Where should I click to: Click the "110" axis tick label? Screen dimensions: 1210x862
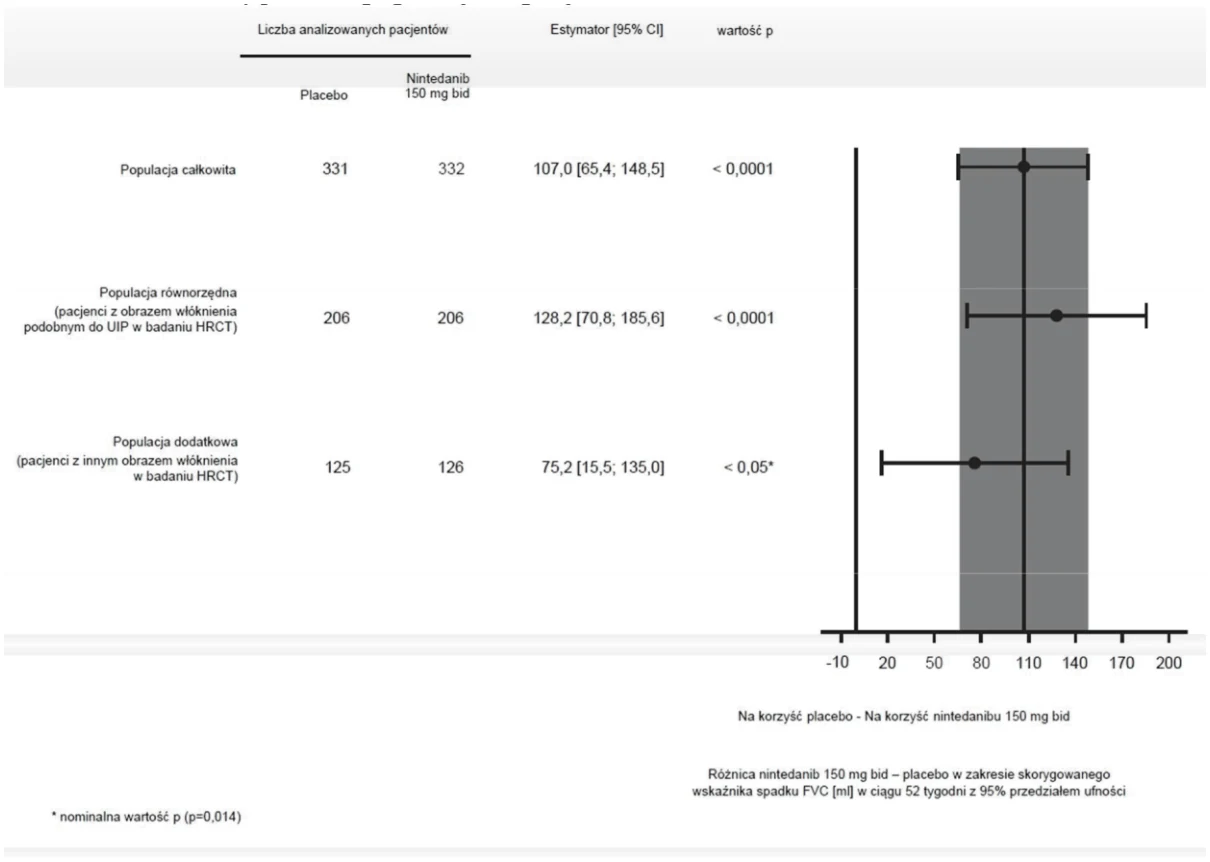click(x=1028, y=662)
